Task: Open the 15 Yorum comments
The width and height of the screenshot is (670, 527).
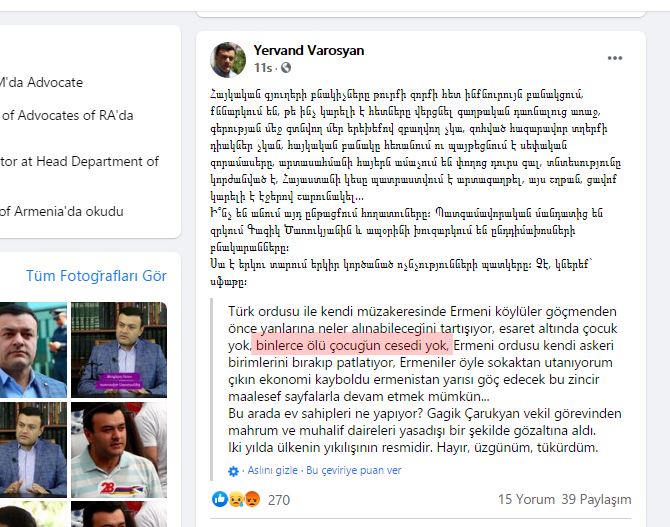Action: (x=526, y=499)
